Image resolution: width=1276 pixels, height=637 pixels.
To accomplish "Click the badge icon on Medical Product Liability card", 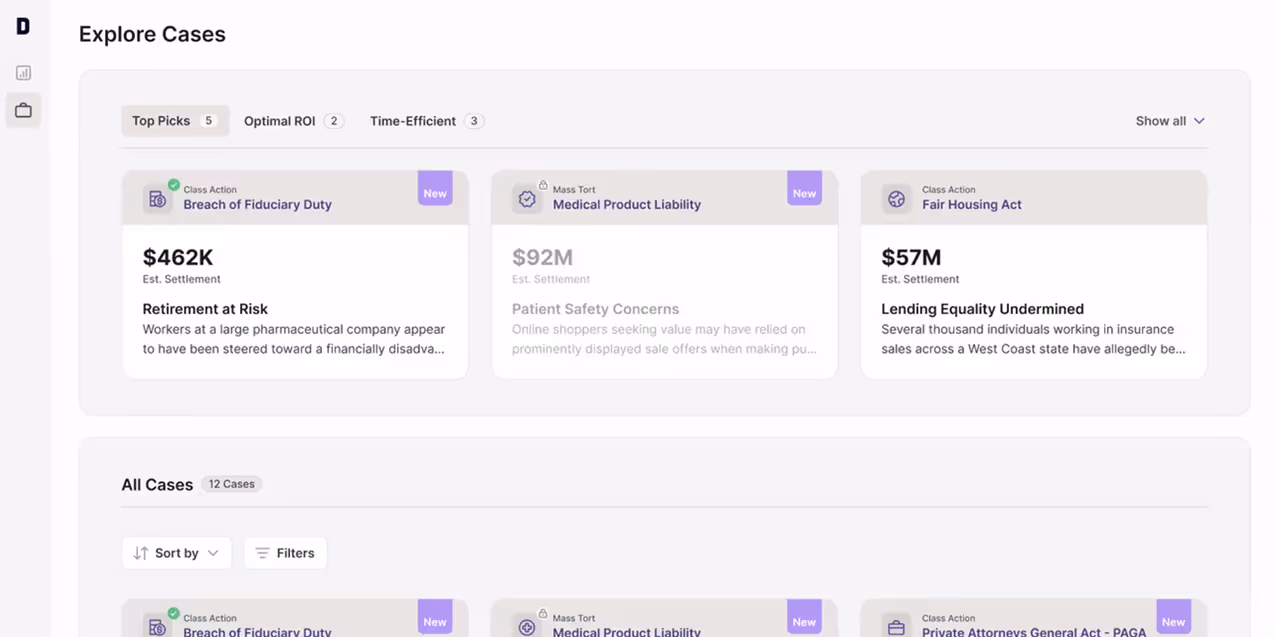I will pyautogui.click(x=527, y=198).
